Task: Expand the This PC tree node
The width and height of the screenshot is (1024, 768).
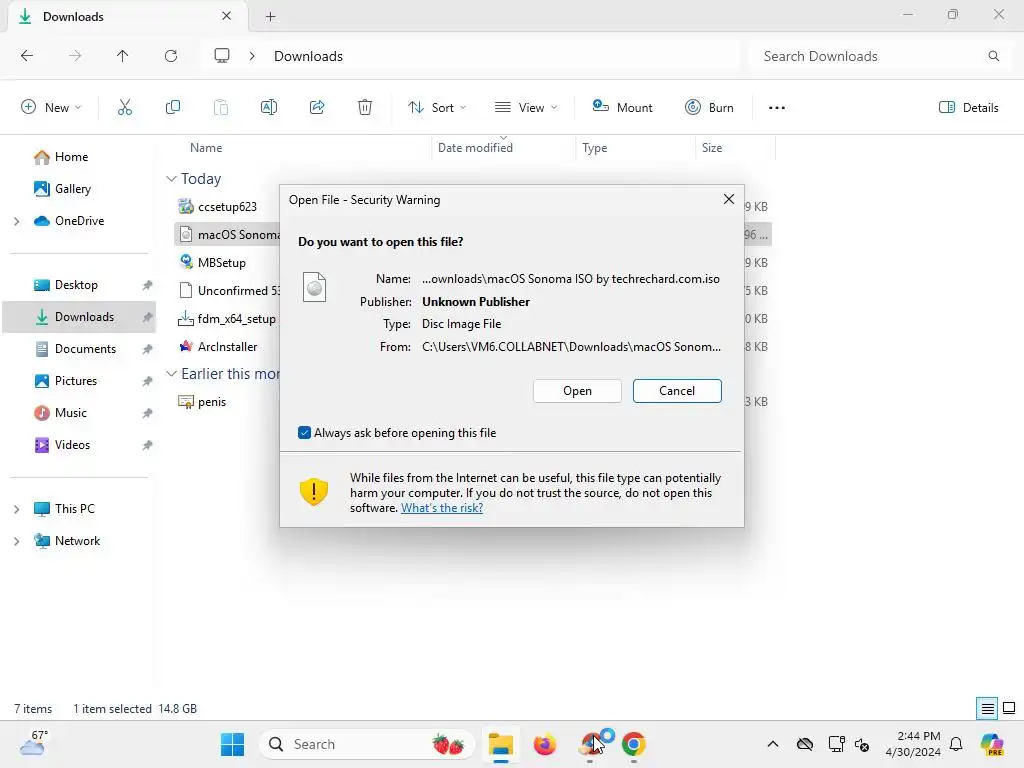Action: coord(16,509)
